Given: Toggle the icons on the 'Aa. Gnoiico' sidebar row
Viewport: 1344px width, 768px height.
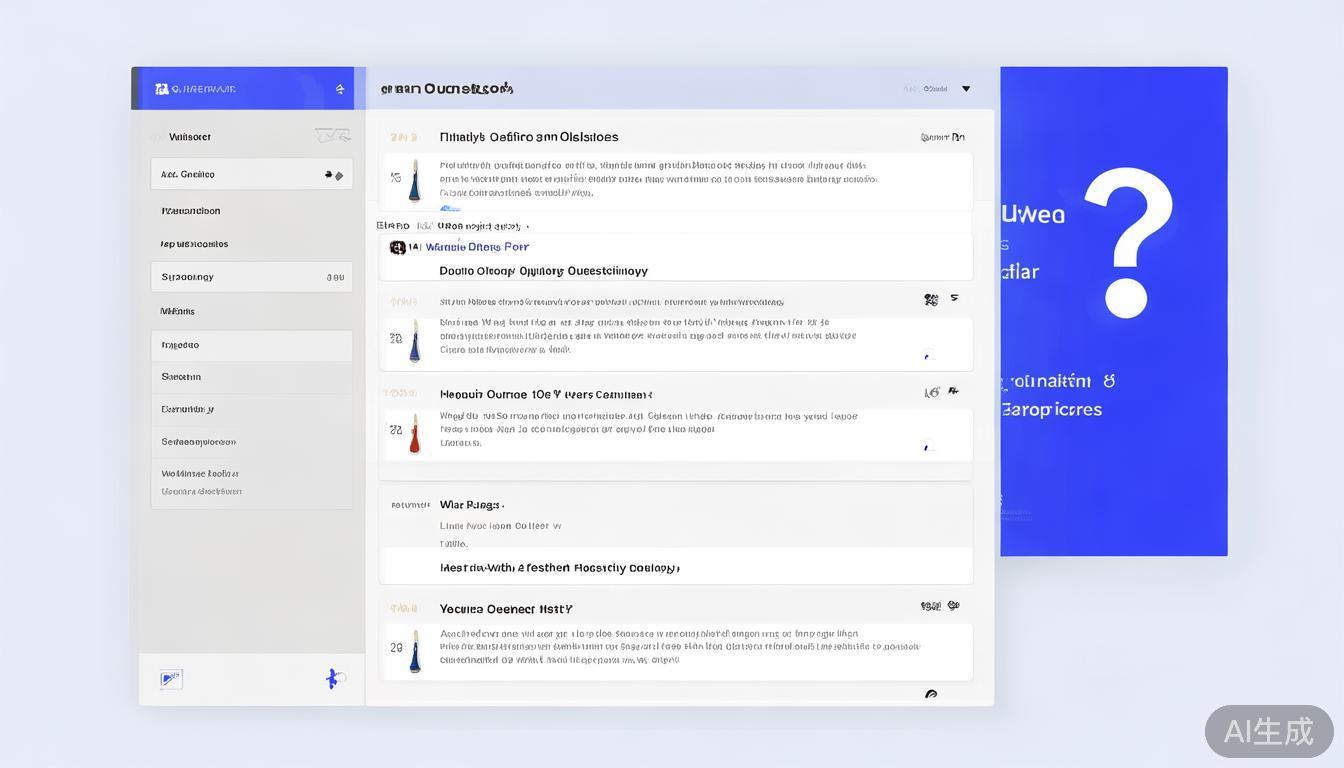Looking at the screenshot, I should tap(334, 175).
